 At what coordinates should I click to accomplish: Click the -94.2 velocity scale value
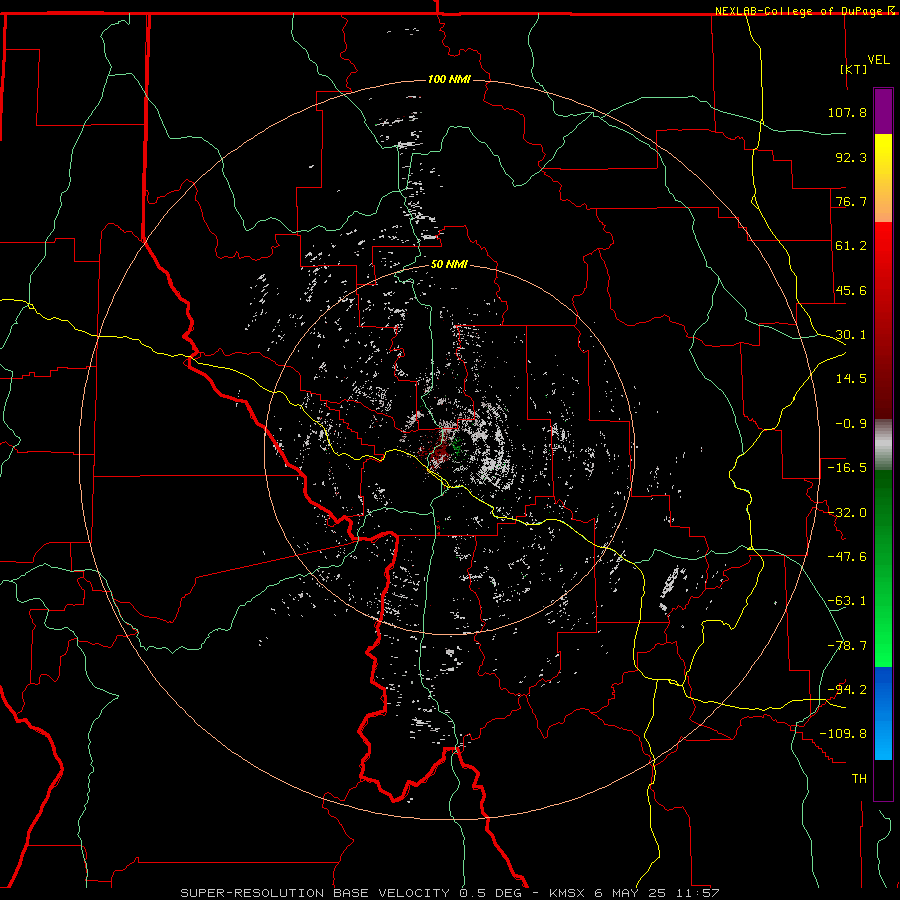pyautogui.click(x=847, y=690)
